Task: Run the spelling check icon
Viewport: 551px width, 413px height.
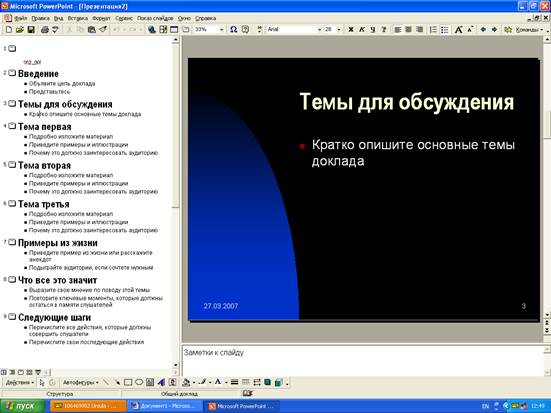Action: pos(55,30)
